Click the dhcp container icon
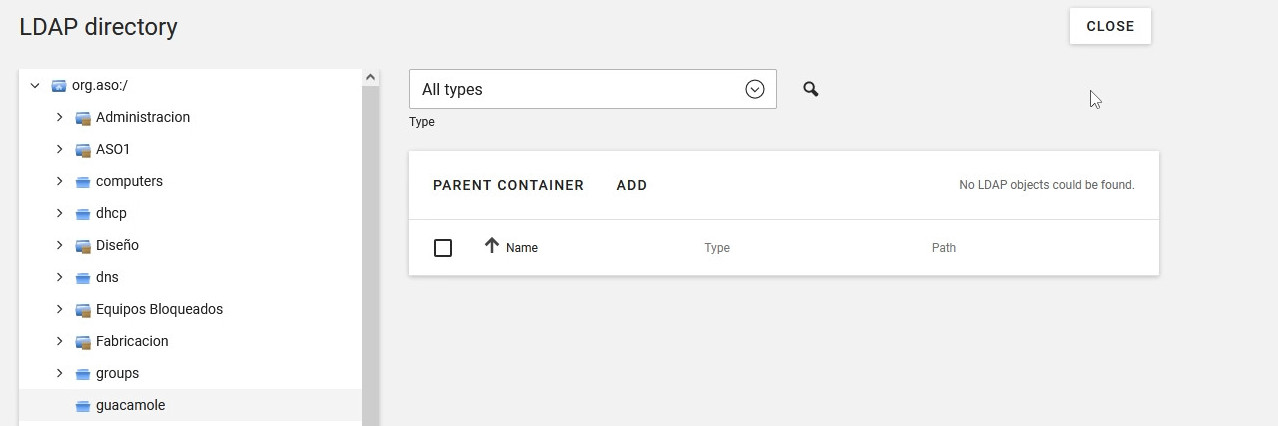 pos(83,214)
